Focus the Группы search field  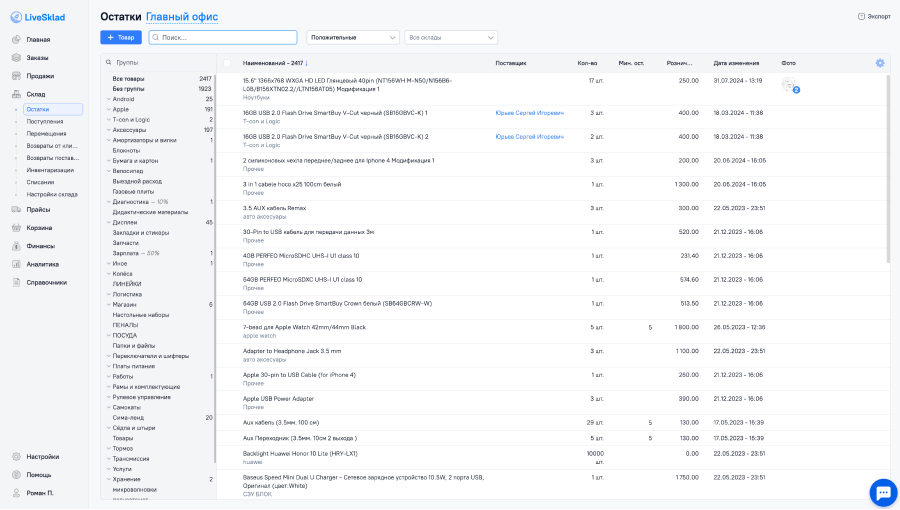[159, 63]
